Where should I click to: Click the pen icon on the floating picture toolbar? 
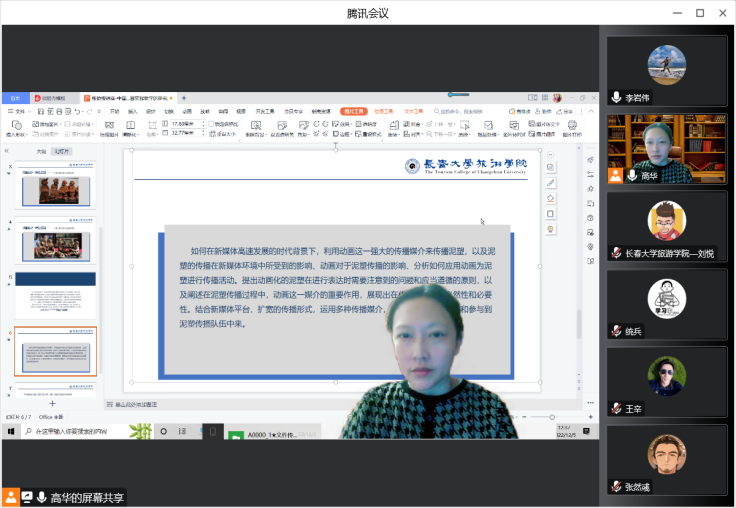pos(551,183)
